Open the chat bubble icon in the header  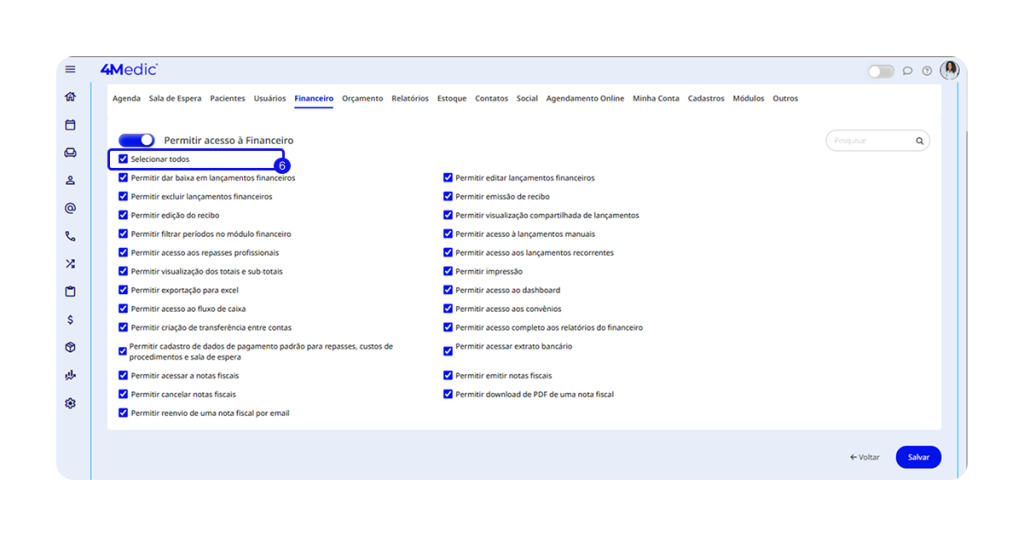[907, 71]
